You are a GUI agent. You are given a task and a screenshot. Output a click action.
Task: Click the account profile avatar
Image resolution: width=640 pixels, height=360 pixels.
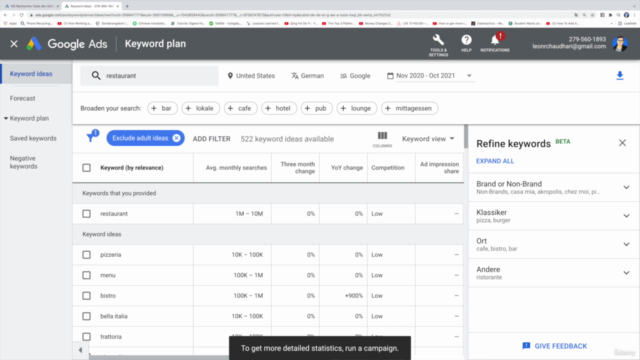point(620,44)
